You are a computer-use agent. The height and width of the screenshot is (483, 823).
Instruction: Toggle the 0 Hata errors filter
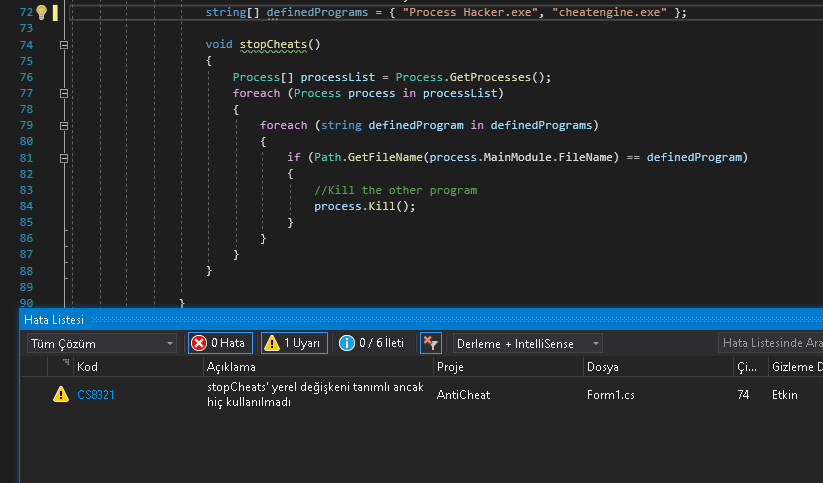[220, 343]
